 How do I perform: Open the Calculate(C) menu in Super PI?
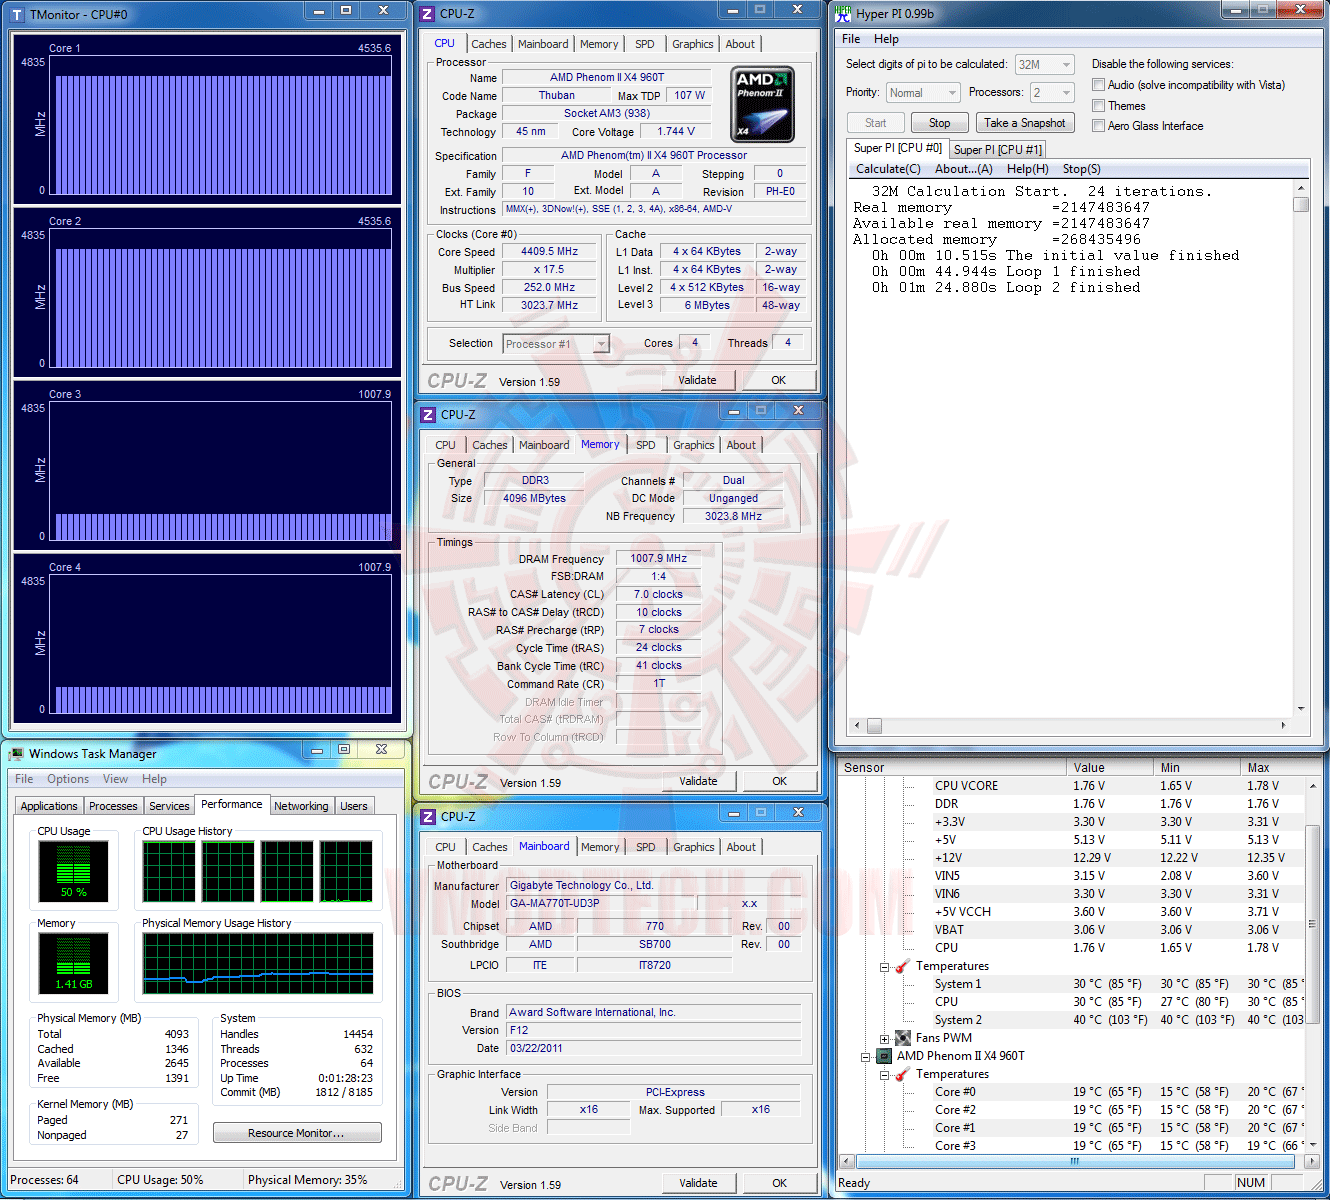pos(888,169)
